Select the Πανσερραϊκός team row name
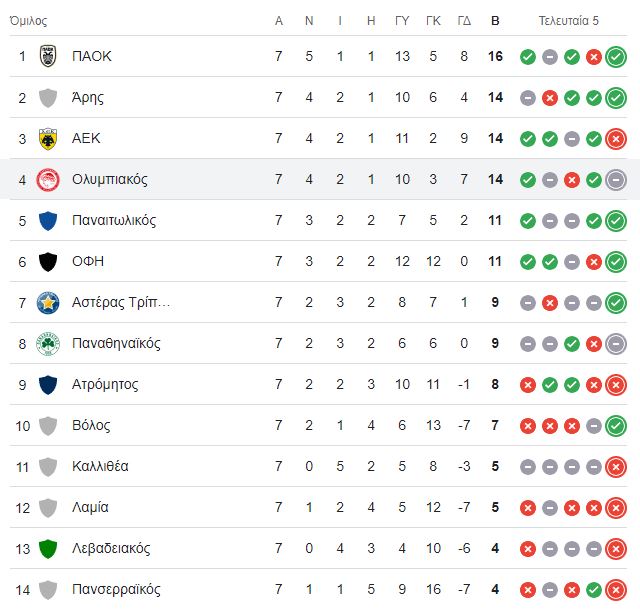The image size is (640, 614). click(116, 590)
